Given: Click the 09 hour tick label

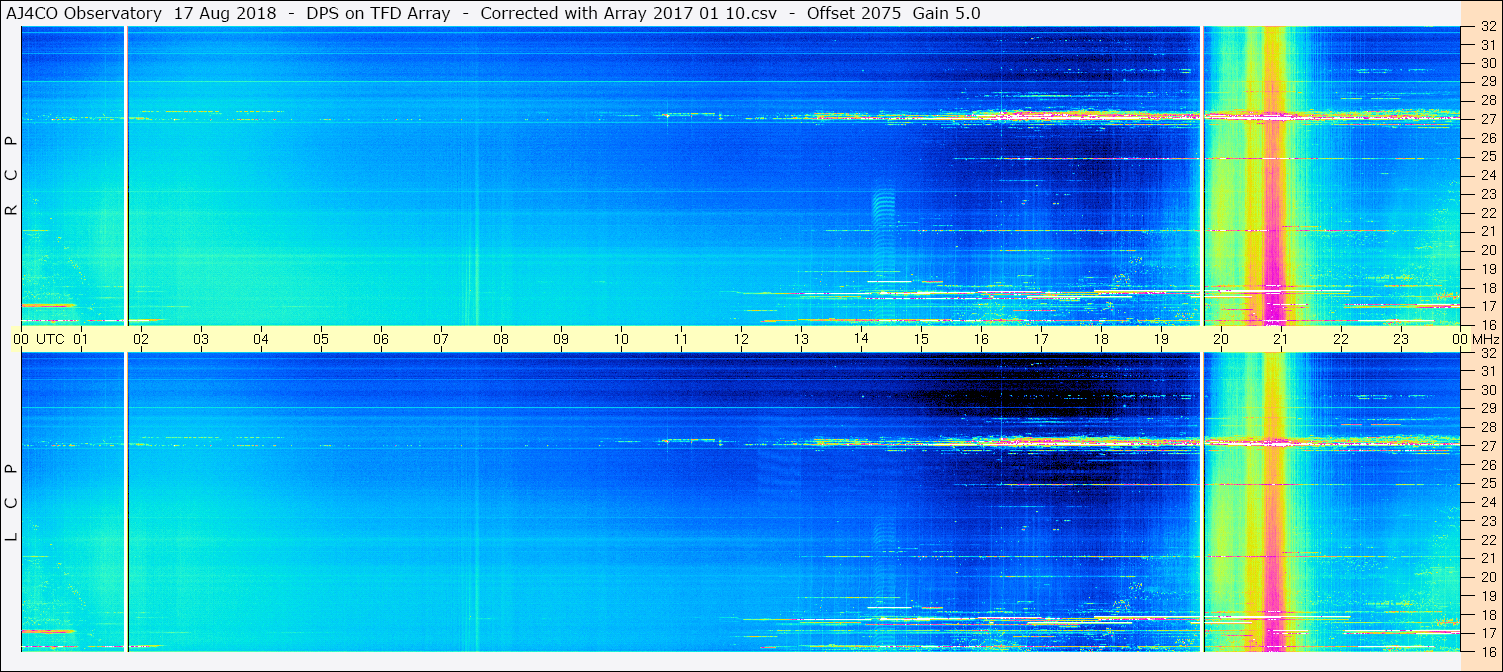Looking at the screenshot, I should click(x=561, y=339).
